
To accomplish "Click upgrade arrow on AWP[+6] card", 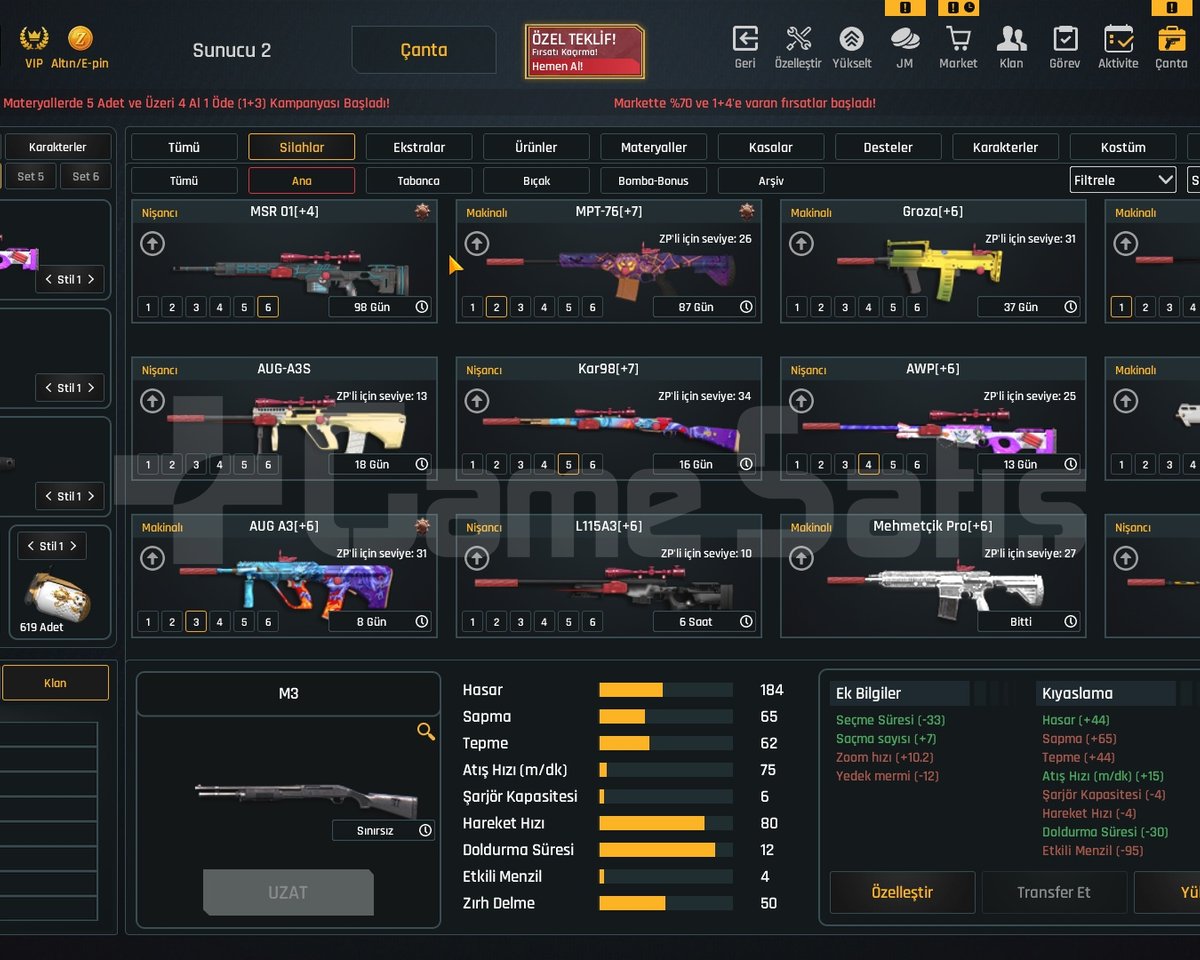I will point(801,401).
